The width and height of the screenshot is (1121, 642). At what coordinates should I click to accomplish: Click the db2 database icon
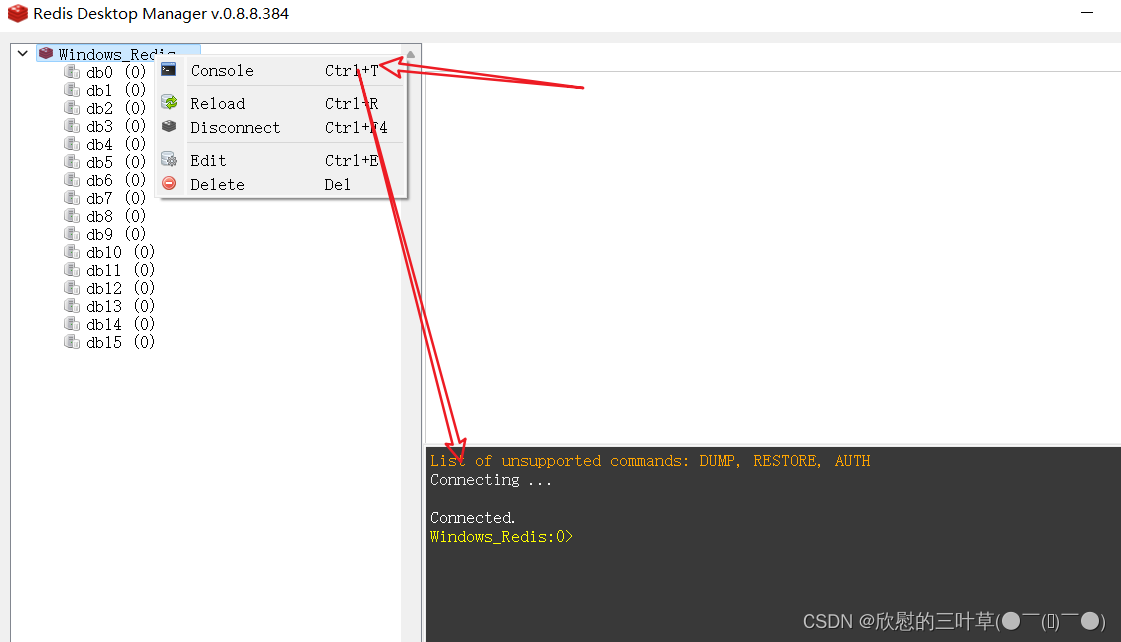[71, 107]
